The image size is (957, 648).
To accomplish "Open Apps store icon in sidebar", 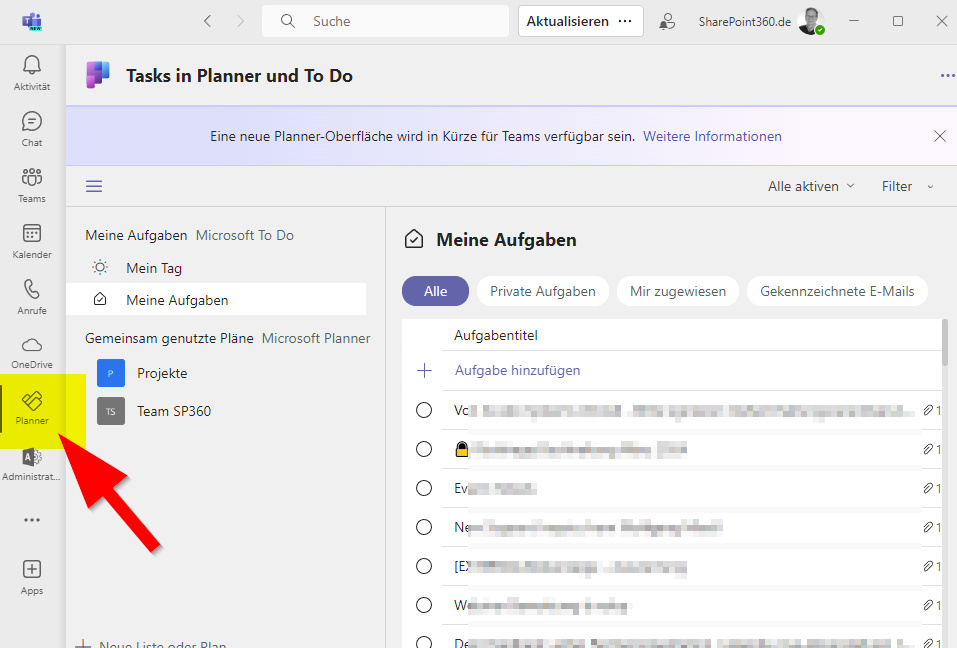I will click(x=32, y=570).
